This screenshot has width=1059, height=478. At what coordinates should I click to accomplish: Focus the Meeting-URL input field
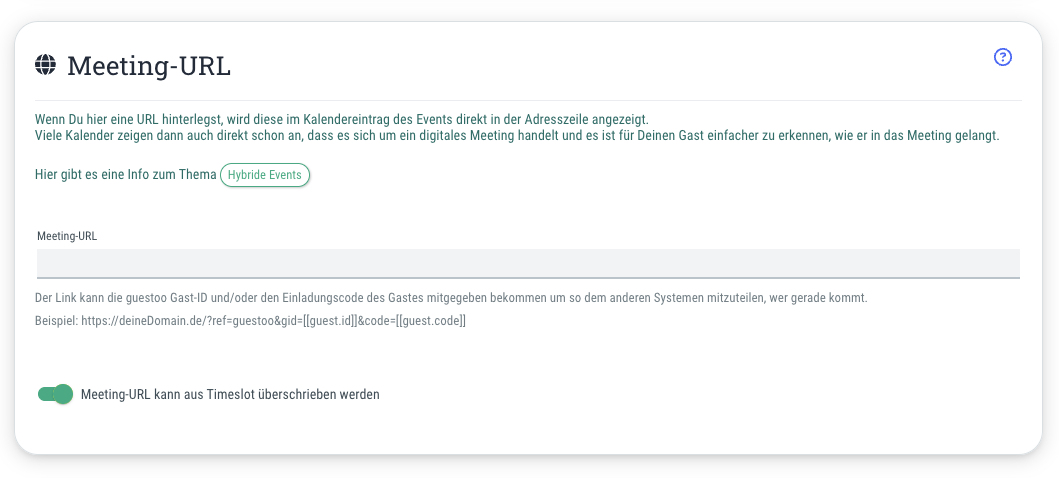click(528, 263)
